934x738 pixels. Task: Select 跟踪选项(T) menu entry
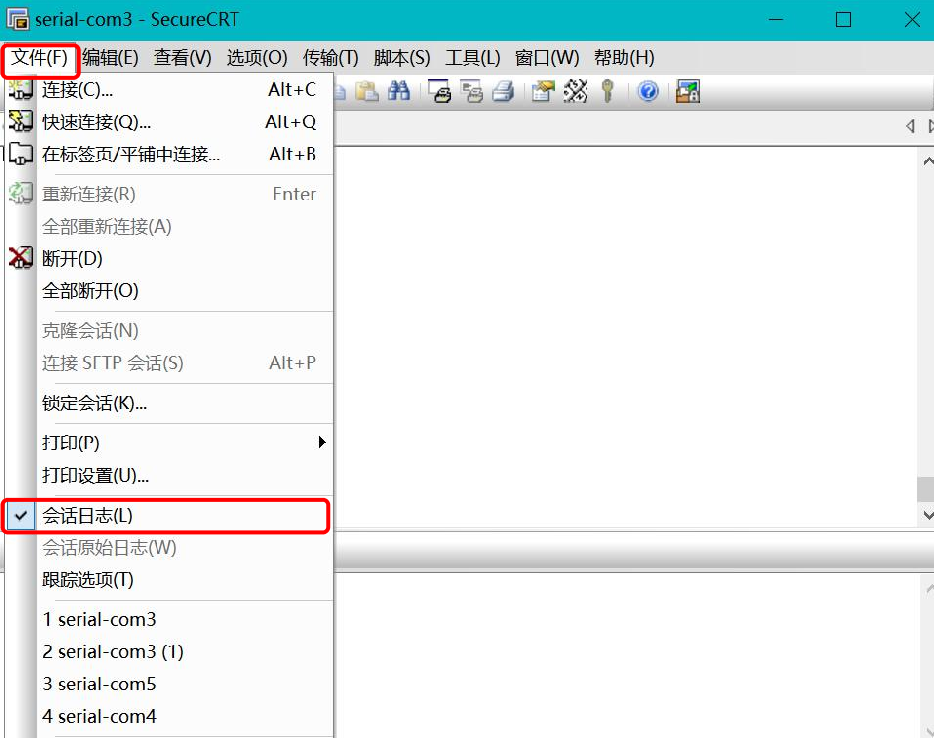tap(169, 580)
